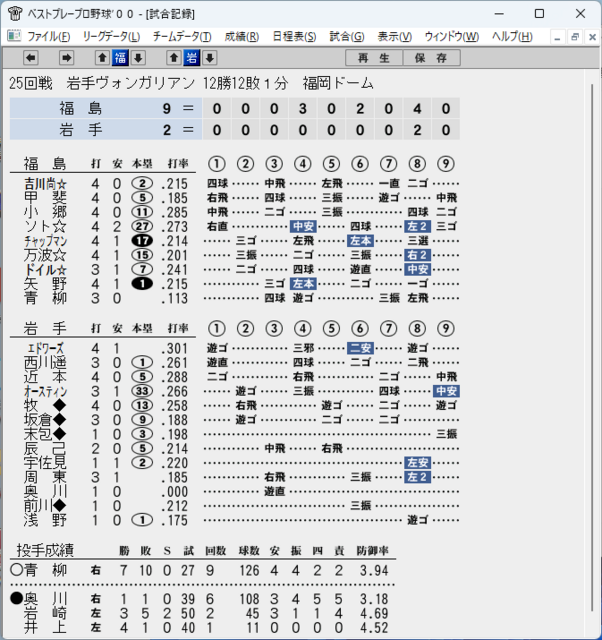
Task: Click batter name 坂倉◆
Action: pos(45,420)
